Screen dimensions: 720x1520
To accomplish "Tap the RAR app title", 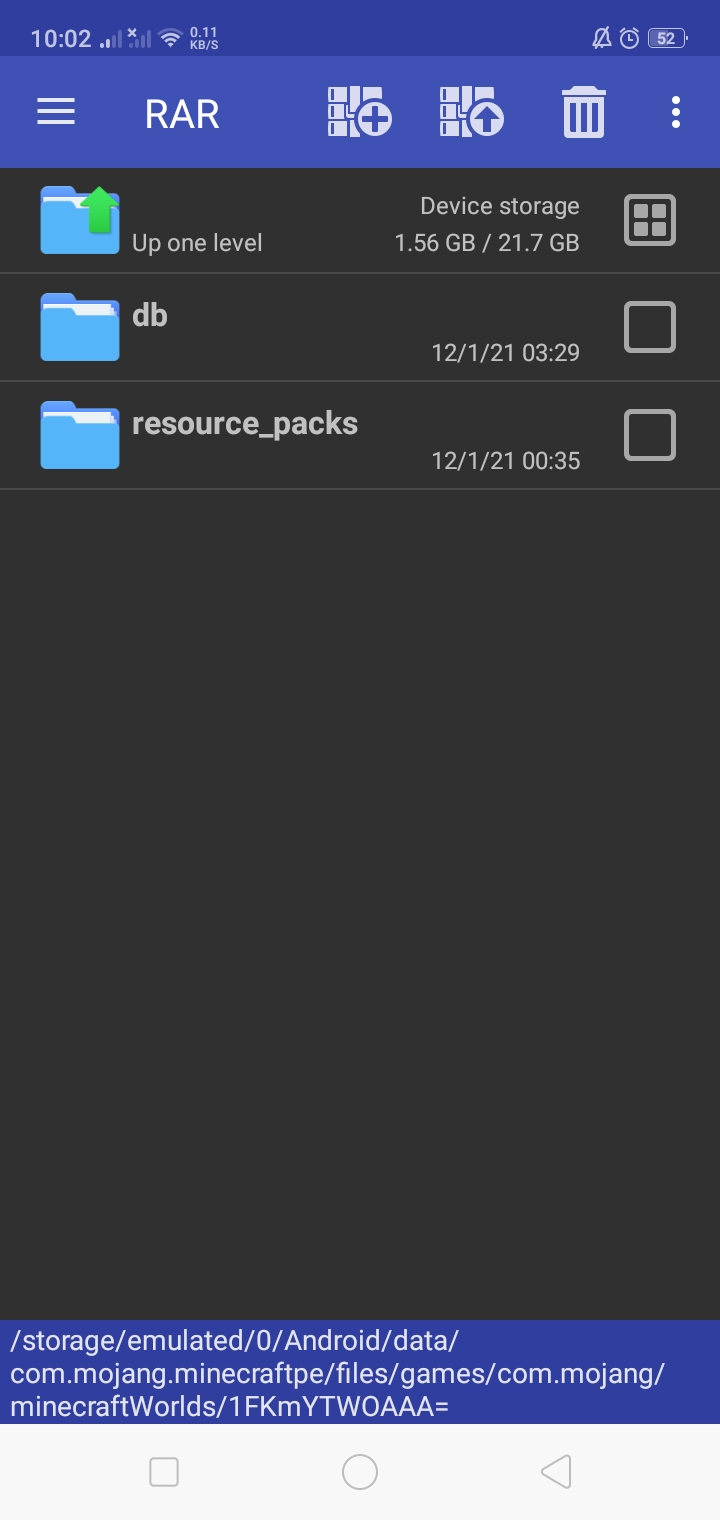I will pos(182,114).
